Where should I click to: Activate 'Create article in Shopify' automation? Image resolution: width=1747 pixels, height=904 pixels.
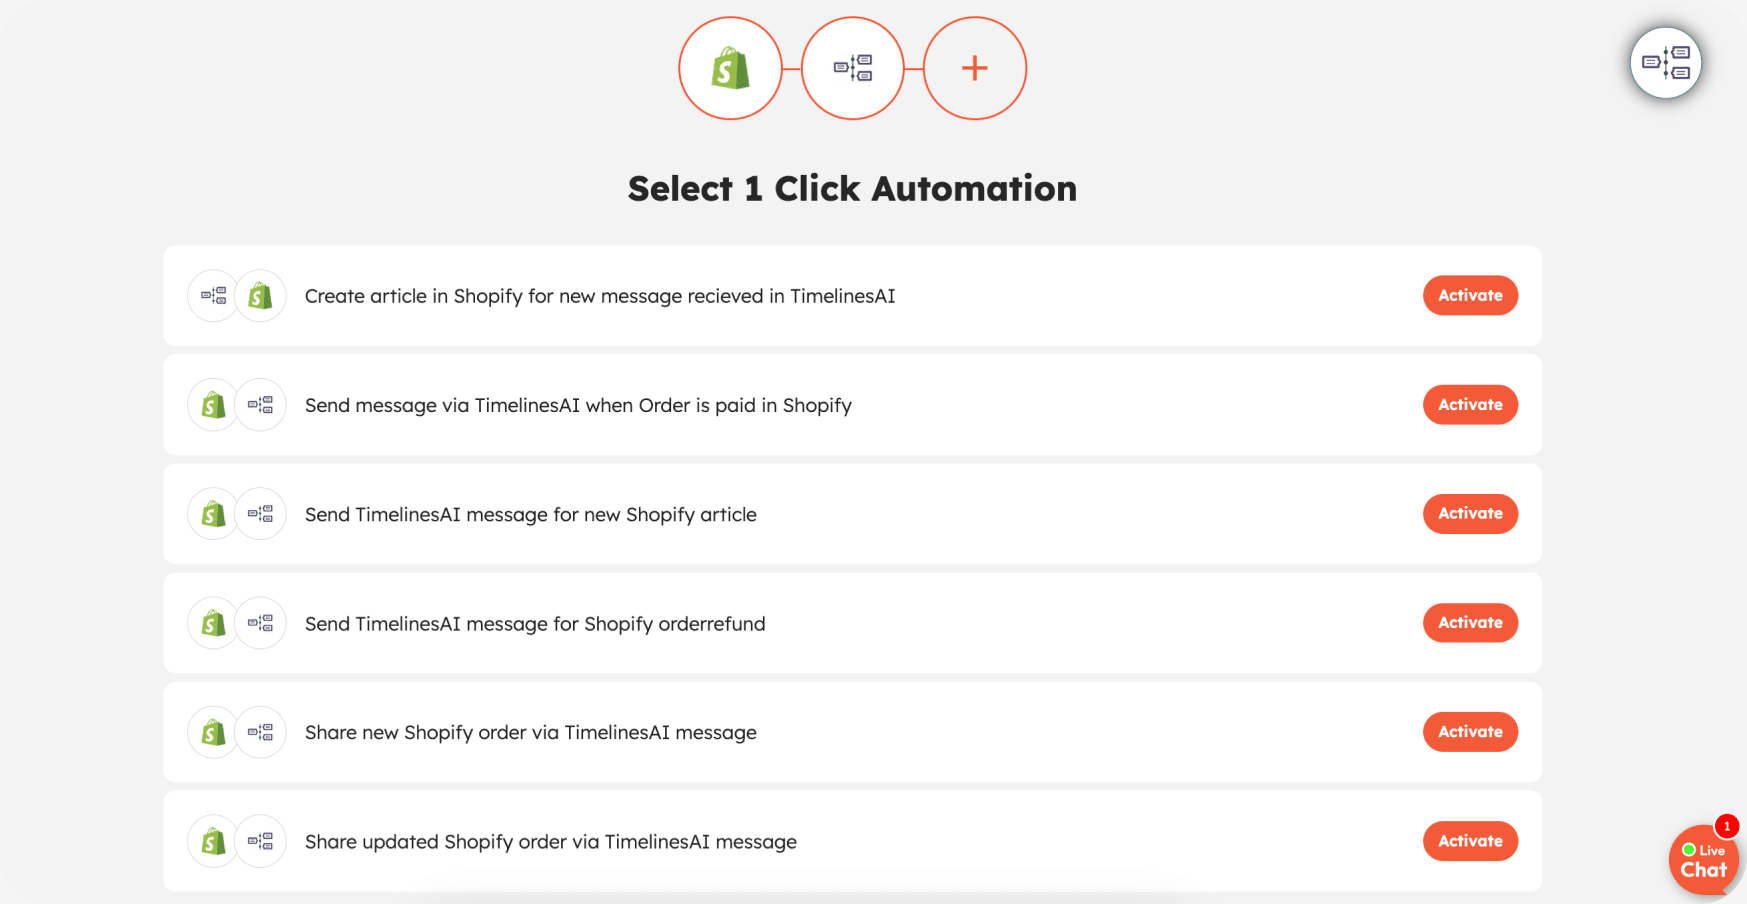point(1470,295)
